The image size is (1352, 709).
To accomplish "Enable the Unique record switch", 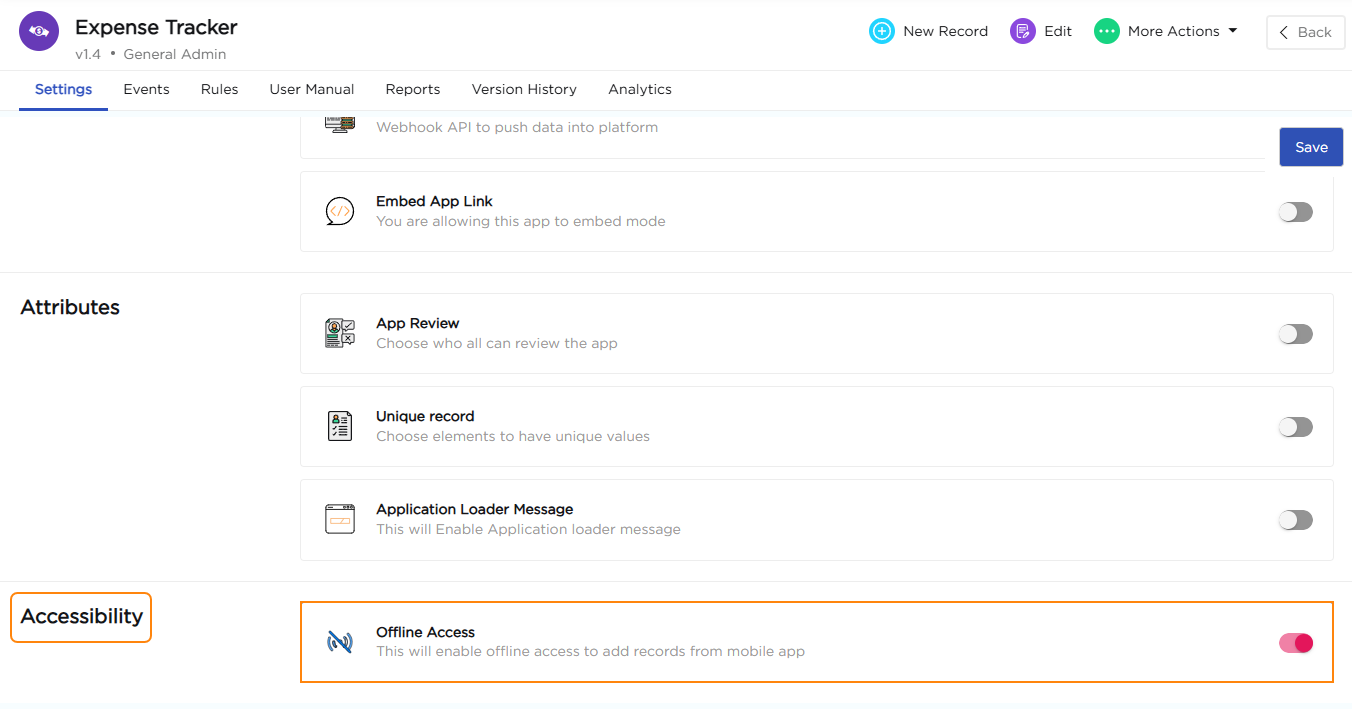I will 1295,427.
